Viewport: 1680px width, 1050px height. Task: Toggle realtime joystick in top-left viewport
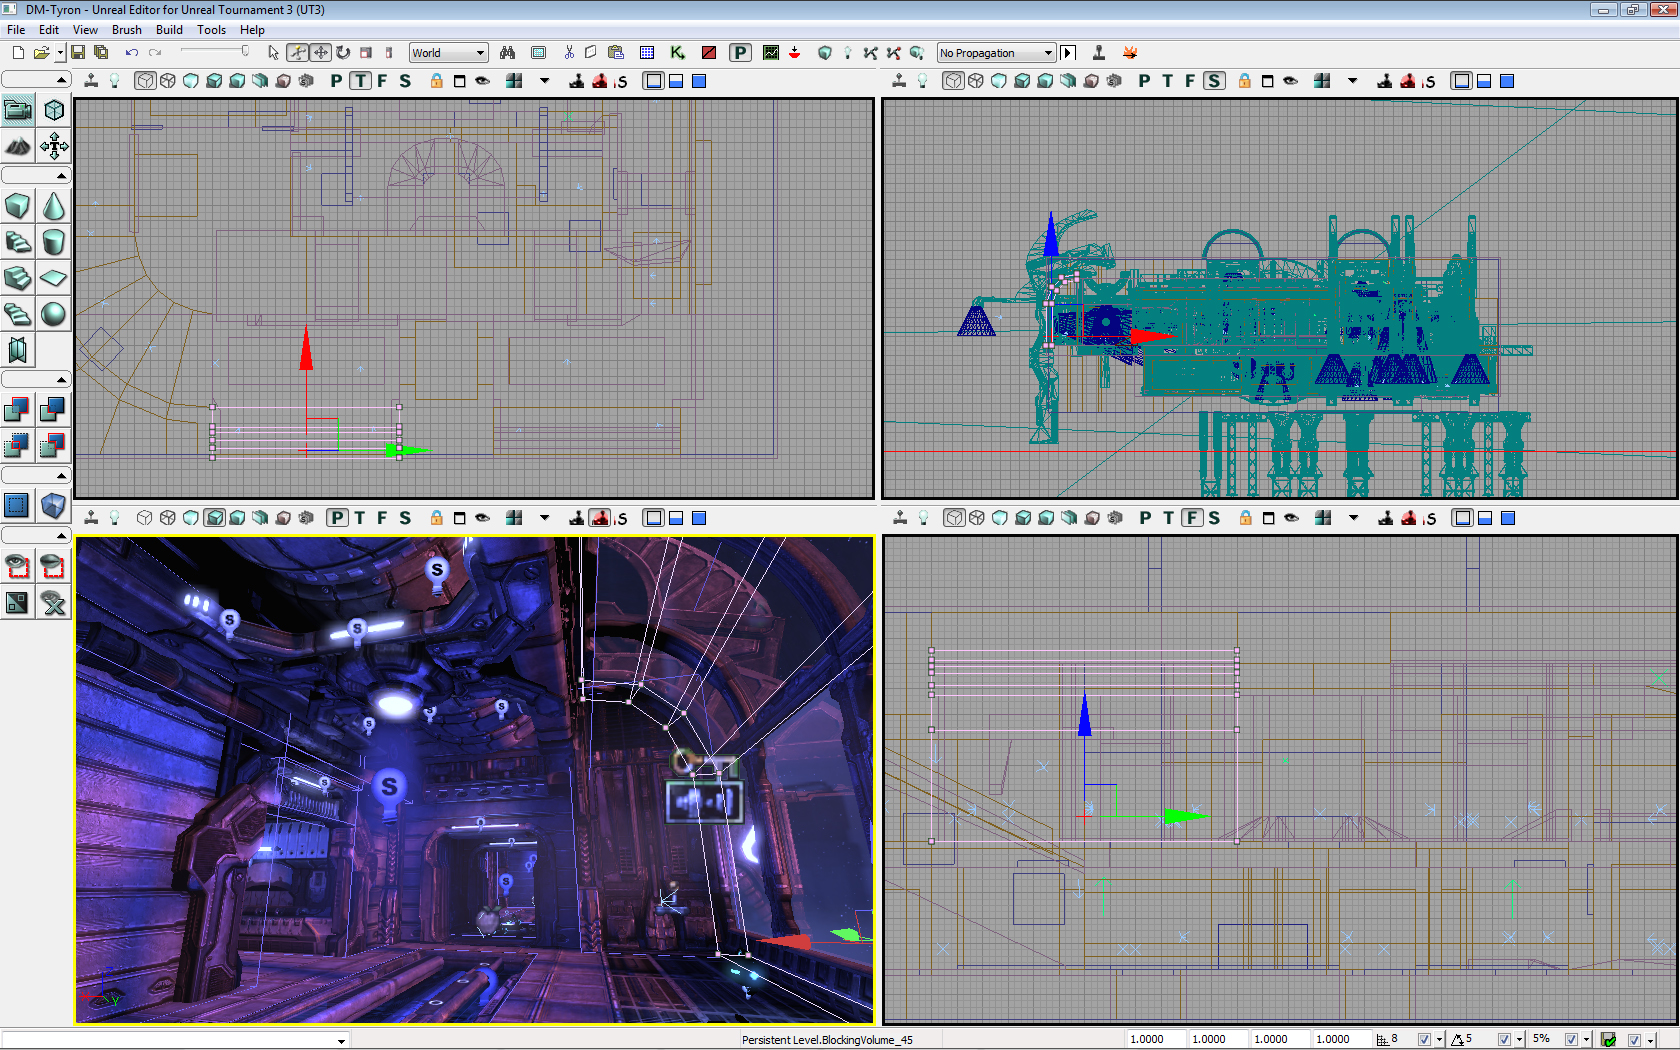coord(91,81)
